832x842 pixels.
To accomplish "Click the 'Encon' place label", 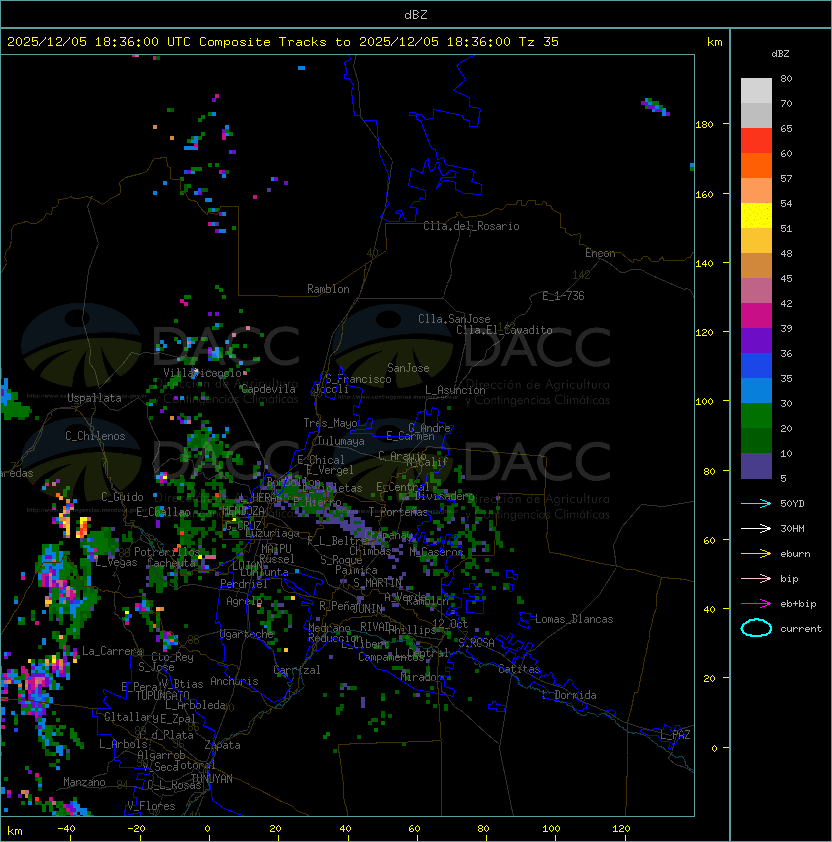I will tap(600, 253).
